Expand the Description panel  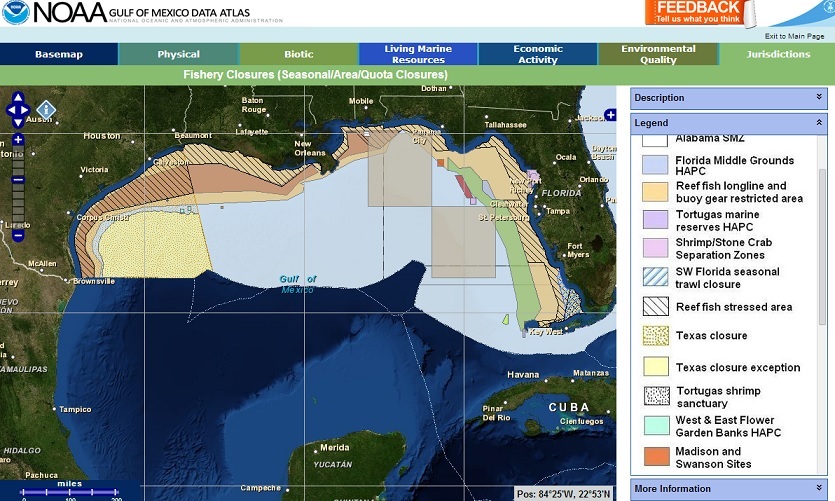[819, 98]
